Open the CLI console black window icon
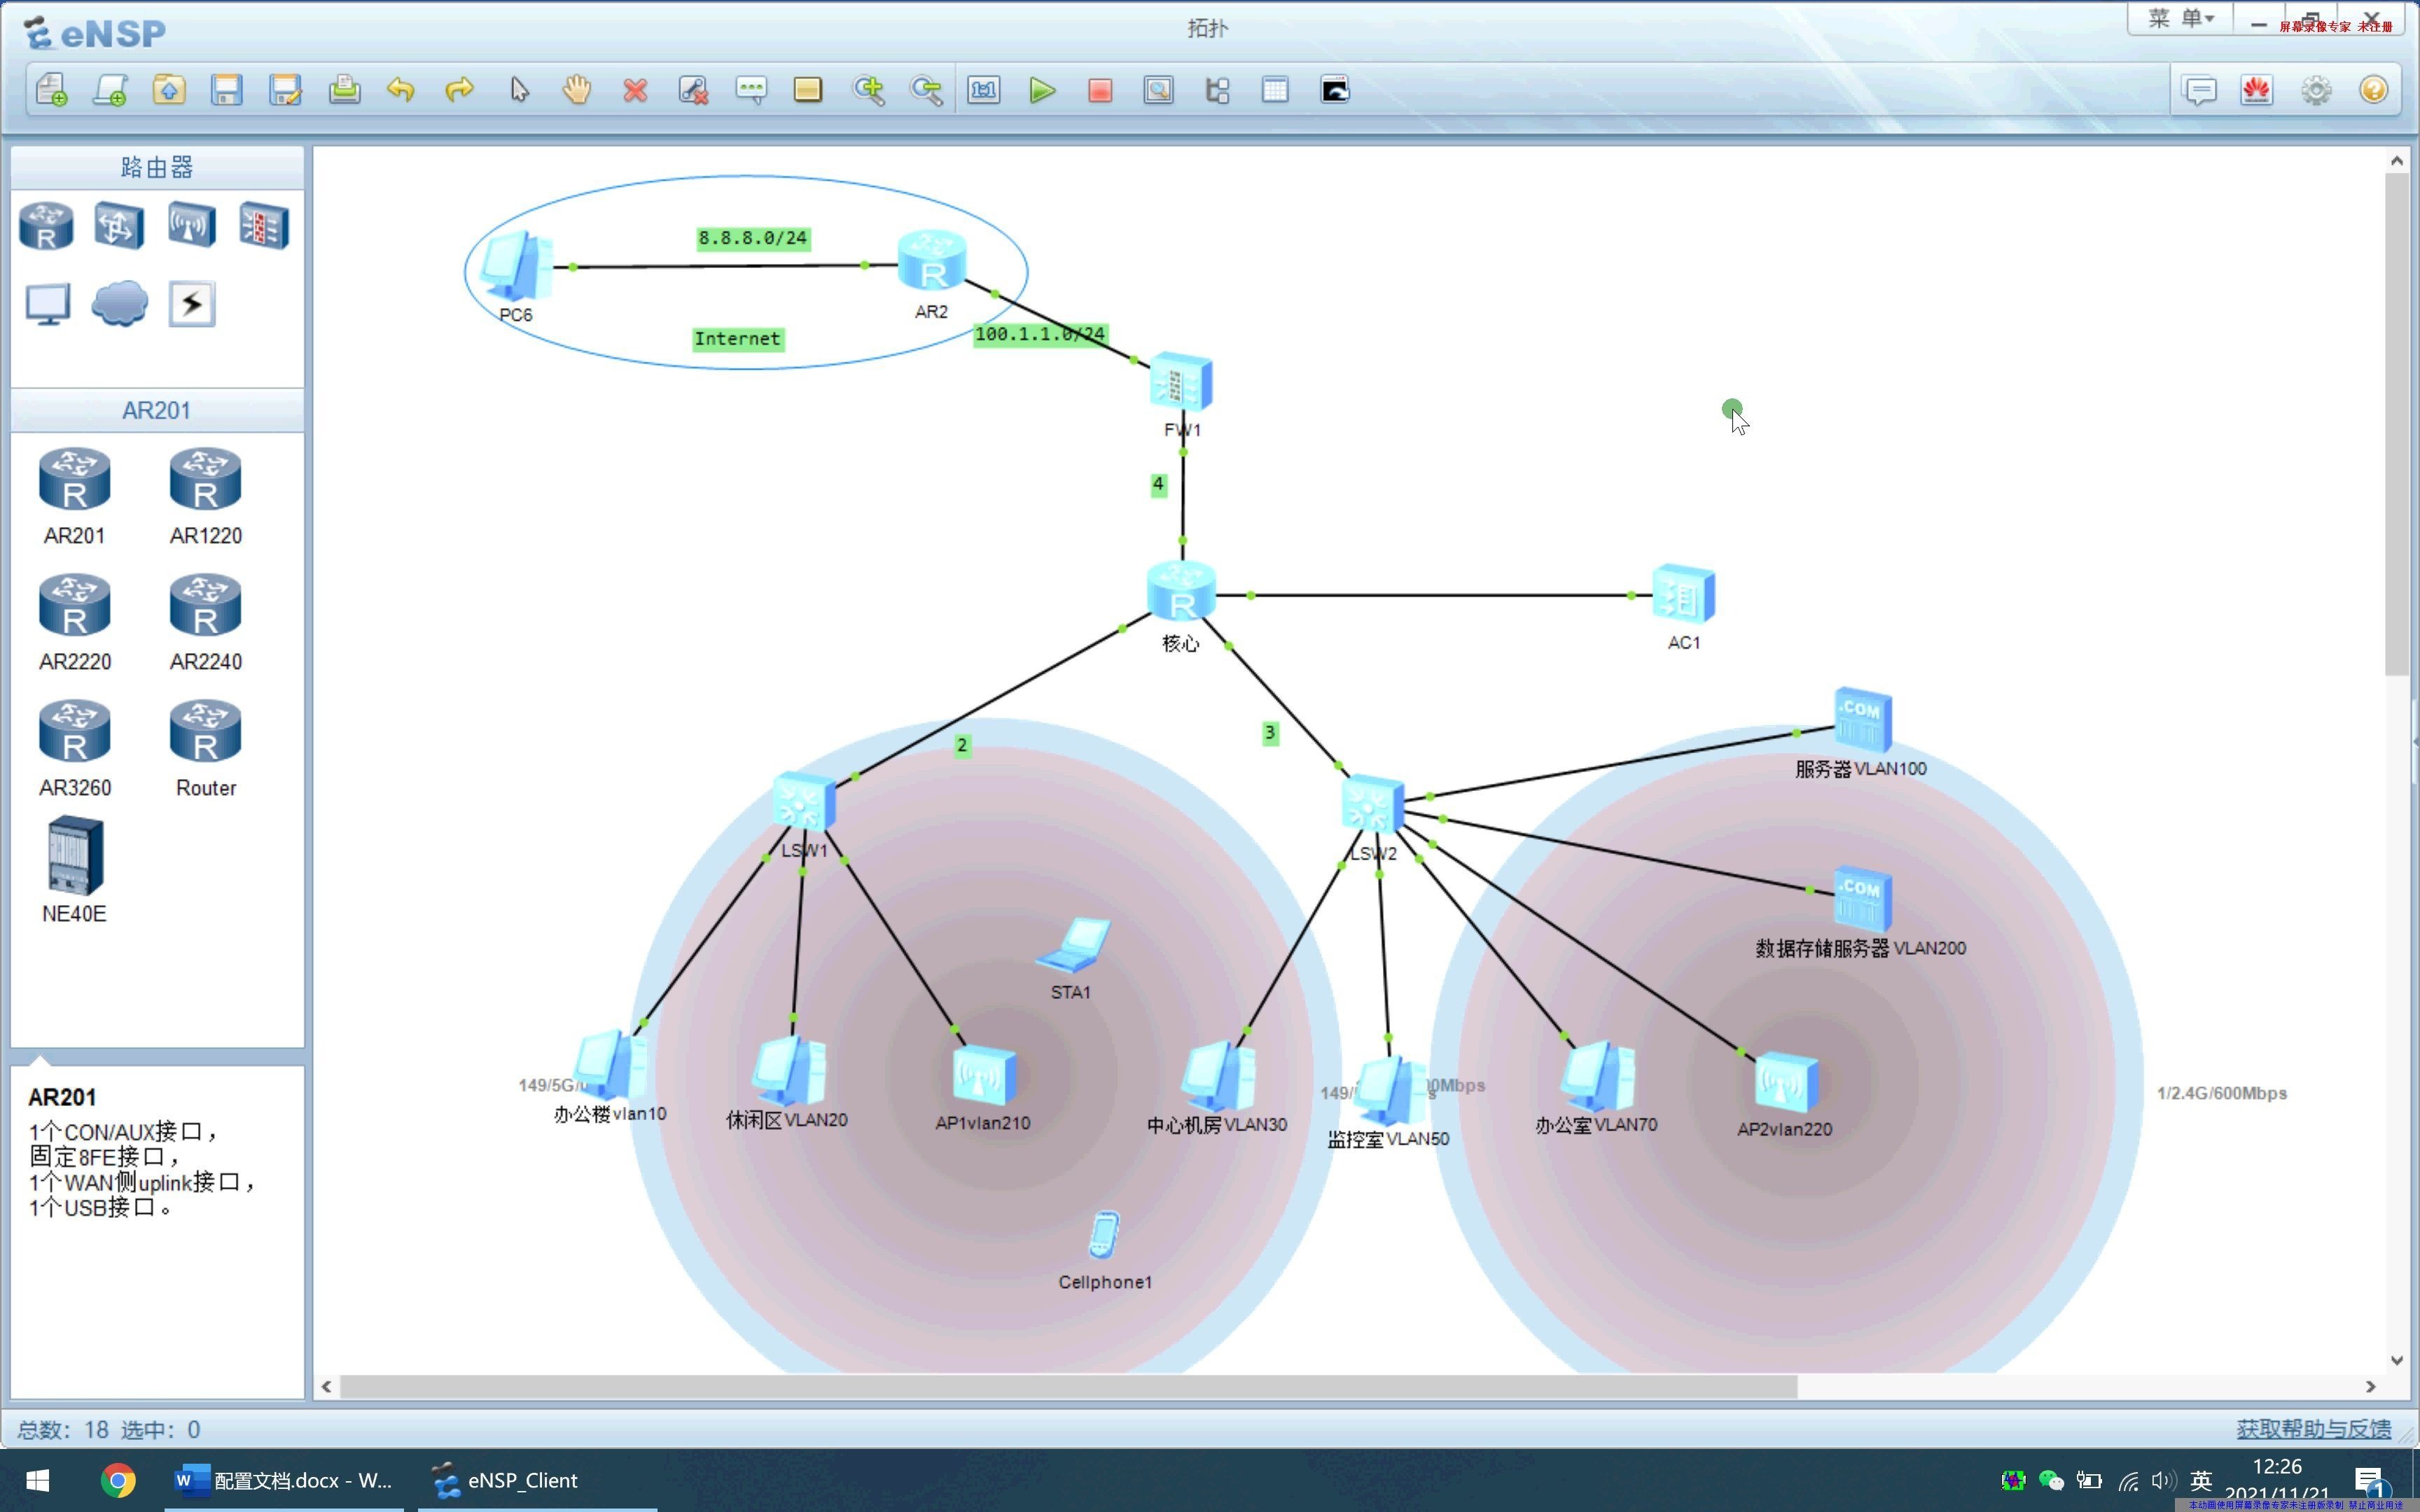The image size is (2420, 1512). (x=1334, y=90)
